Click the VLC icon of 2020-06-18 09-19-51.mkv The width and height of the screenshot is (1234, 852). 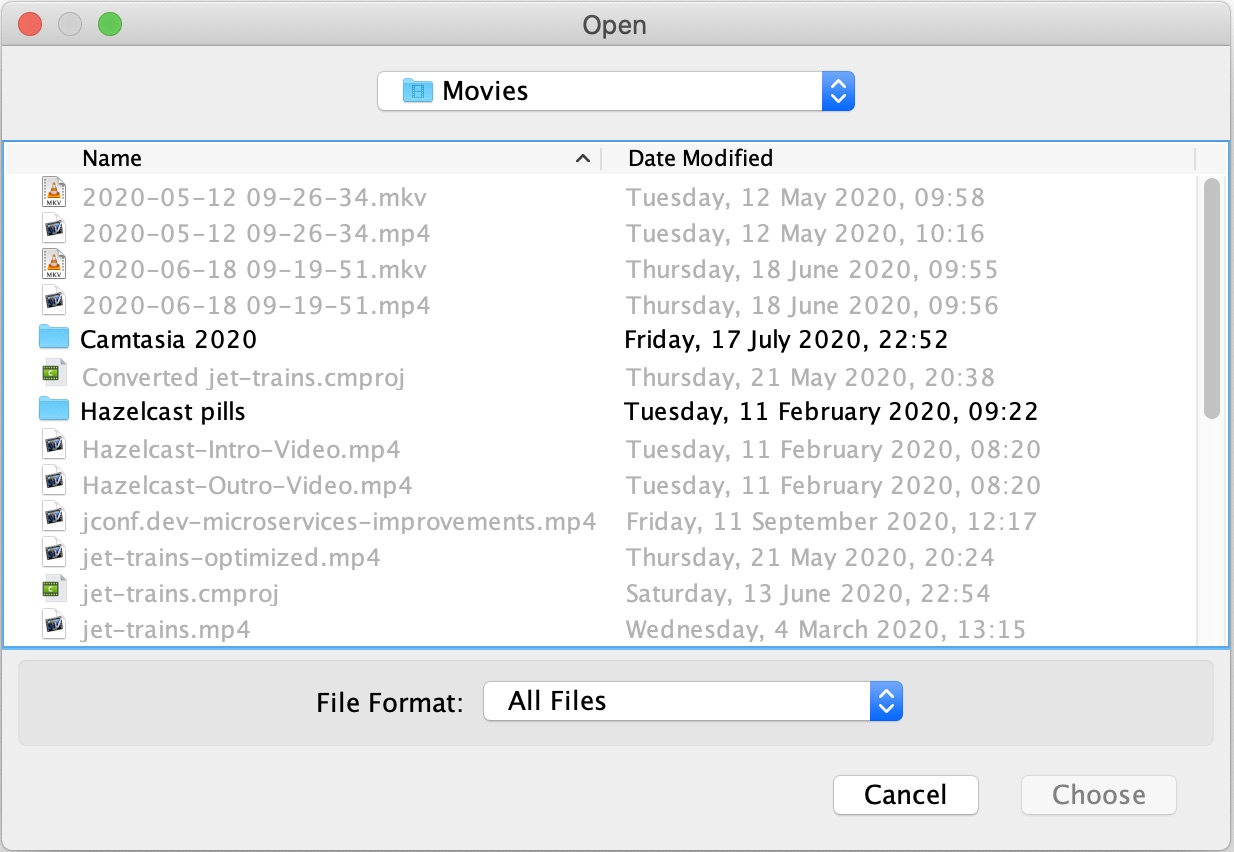[54, 269]
